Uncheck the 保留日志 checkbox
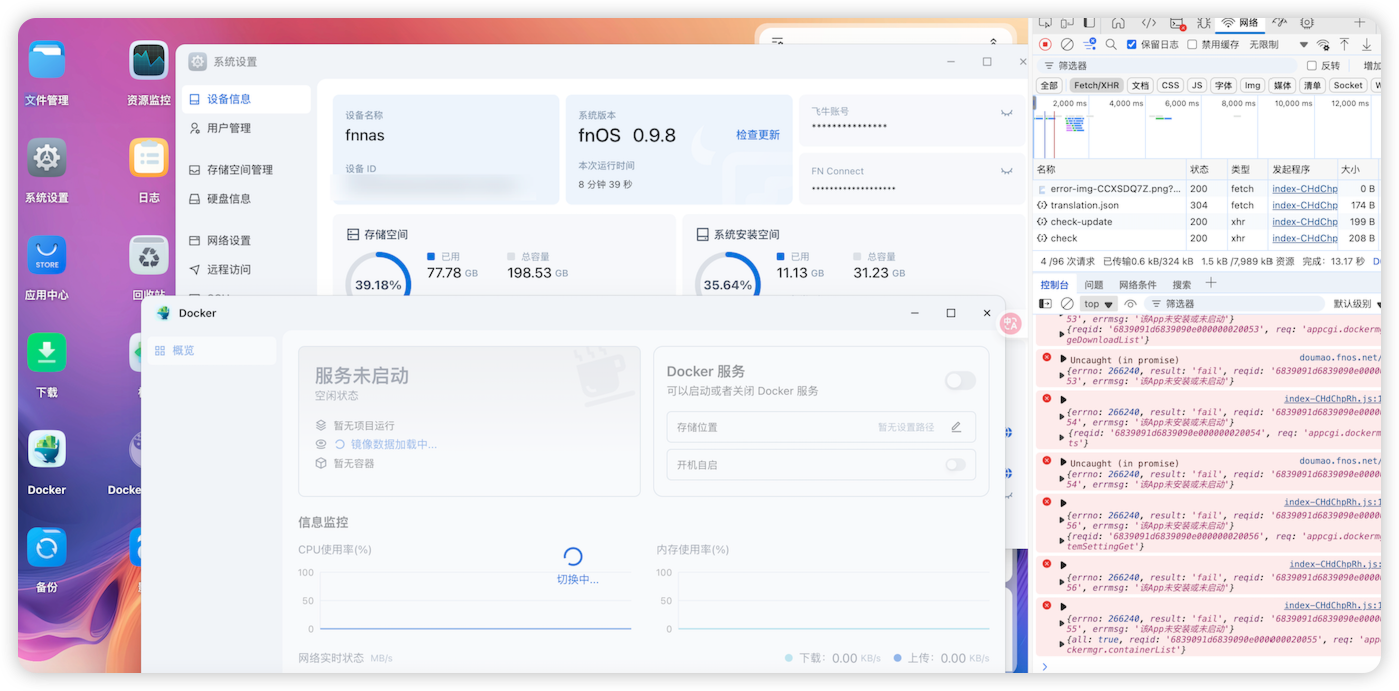Viewport: 1399px width, 691px height. [1131, 45]
